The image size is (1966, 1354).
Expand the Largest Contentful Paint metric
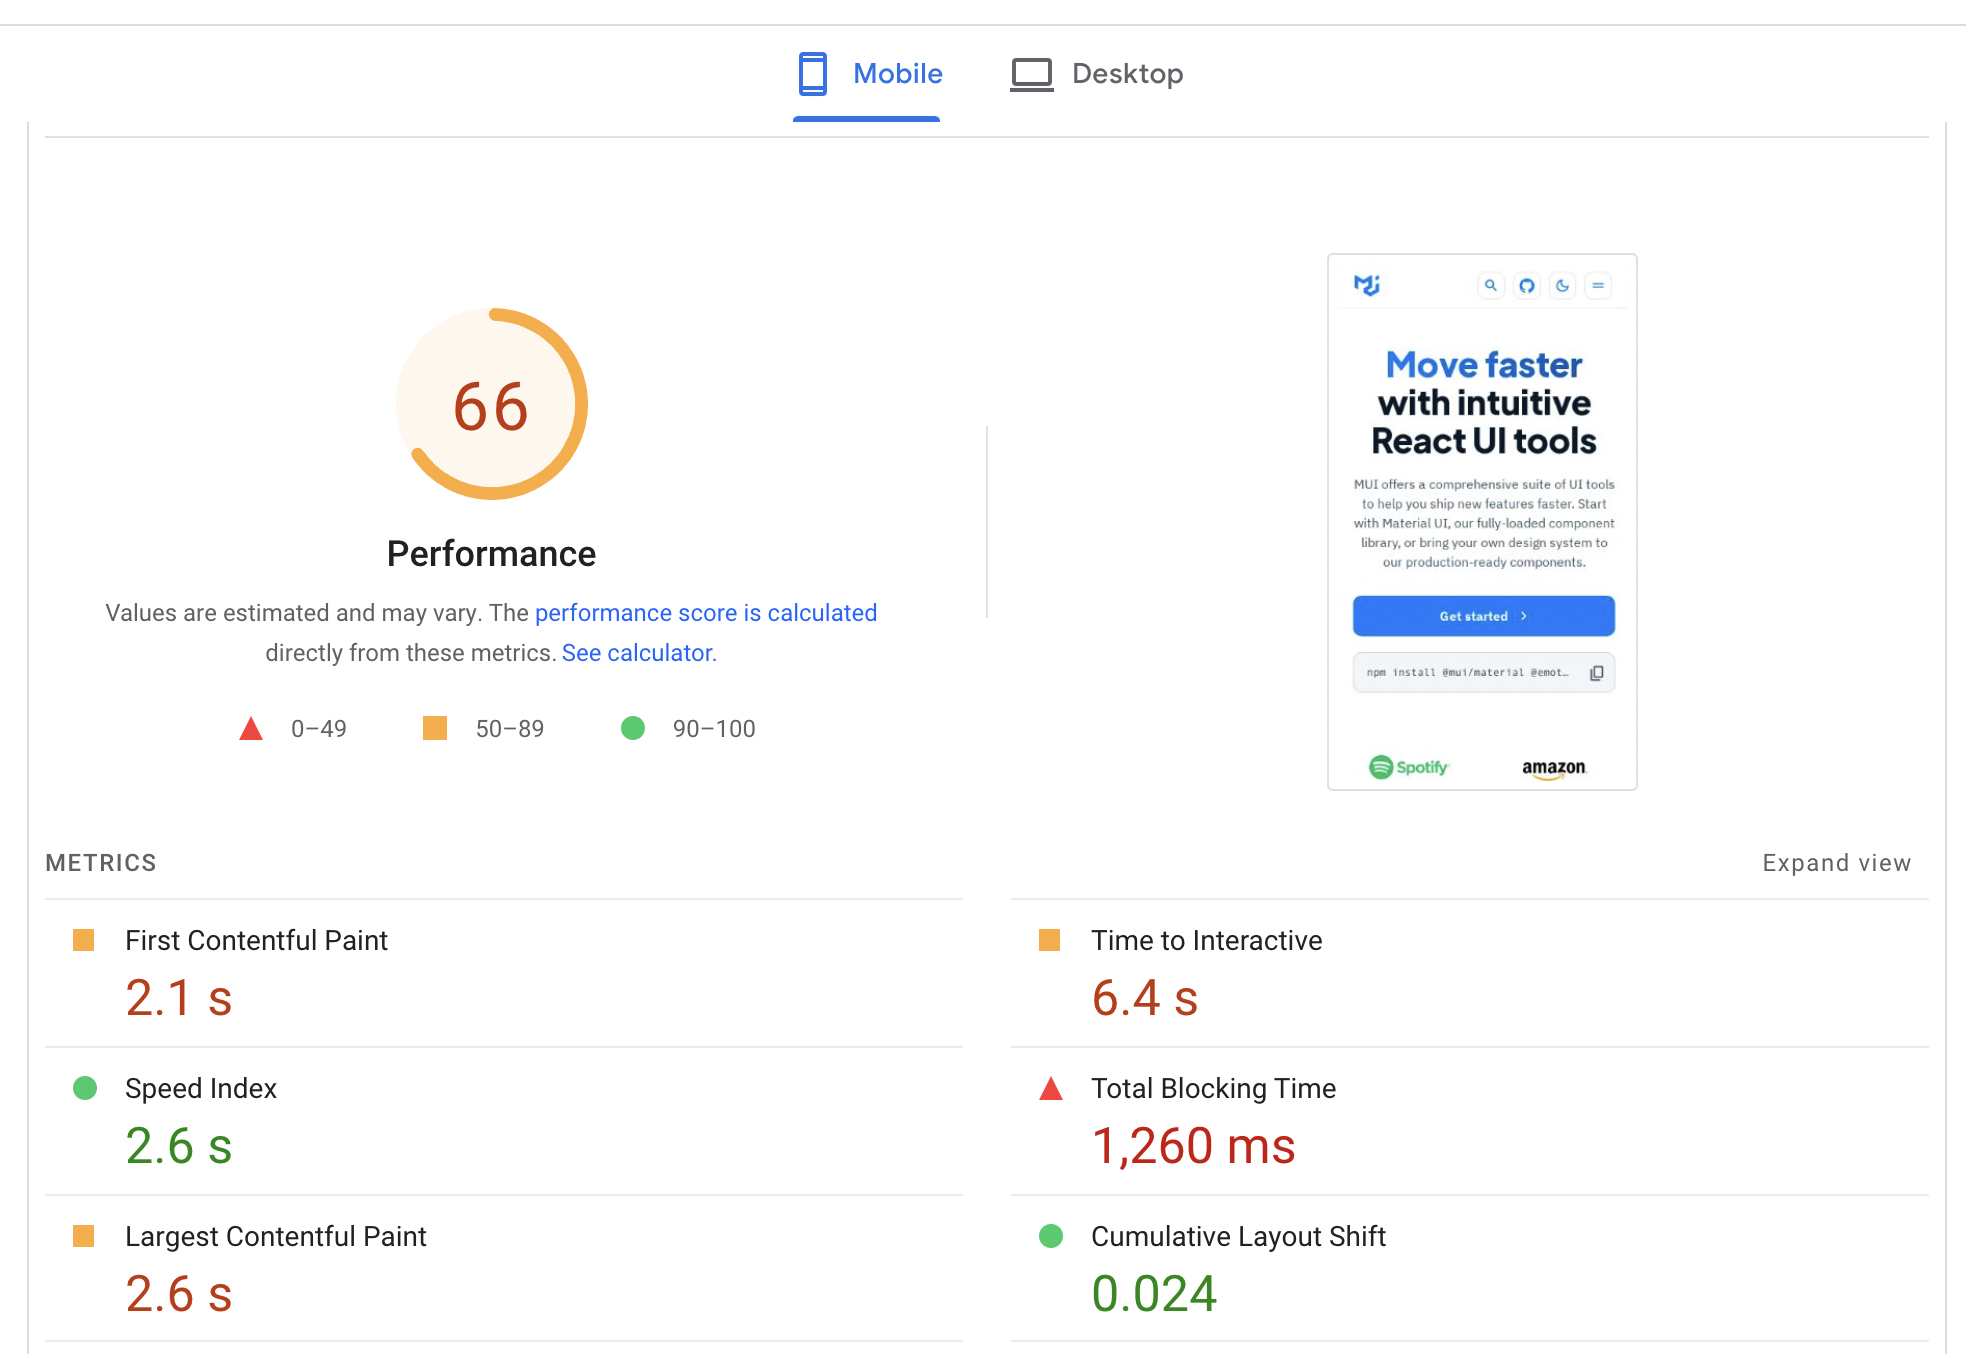275,1237
